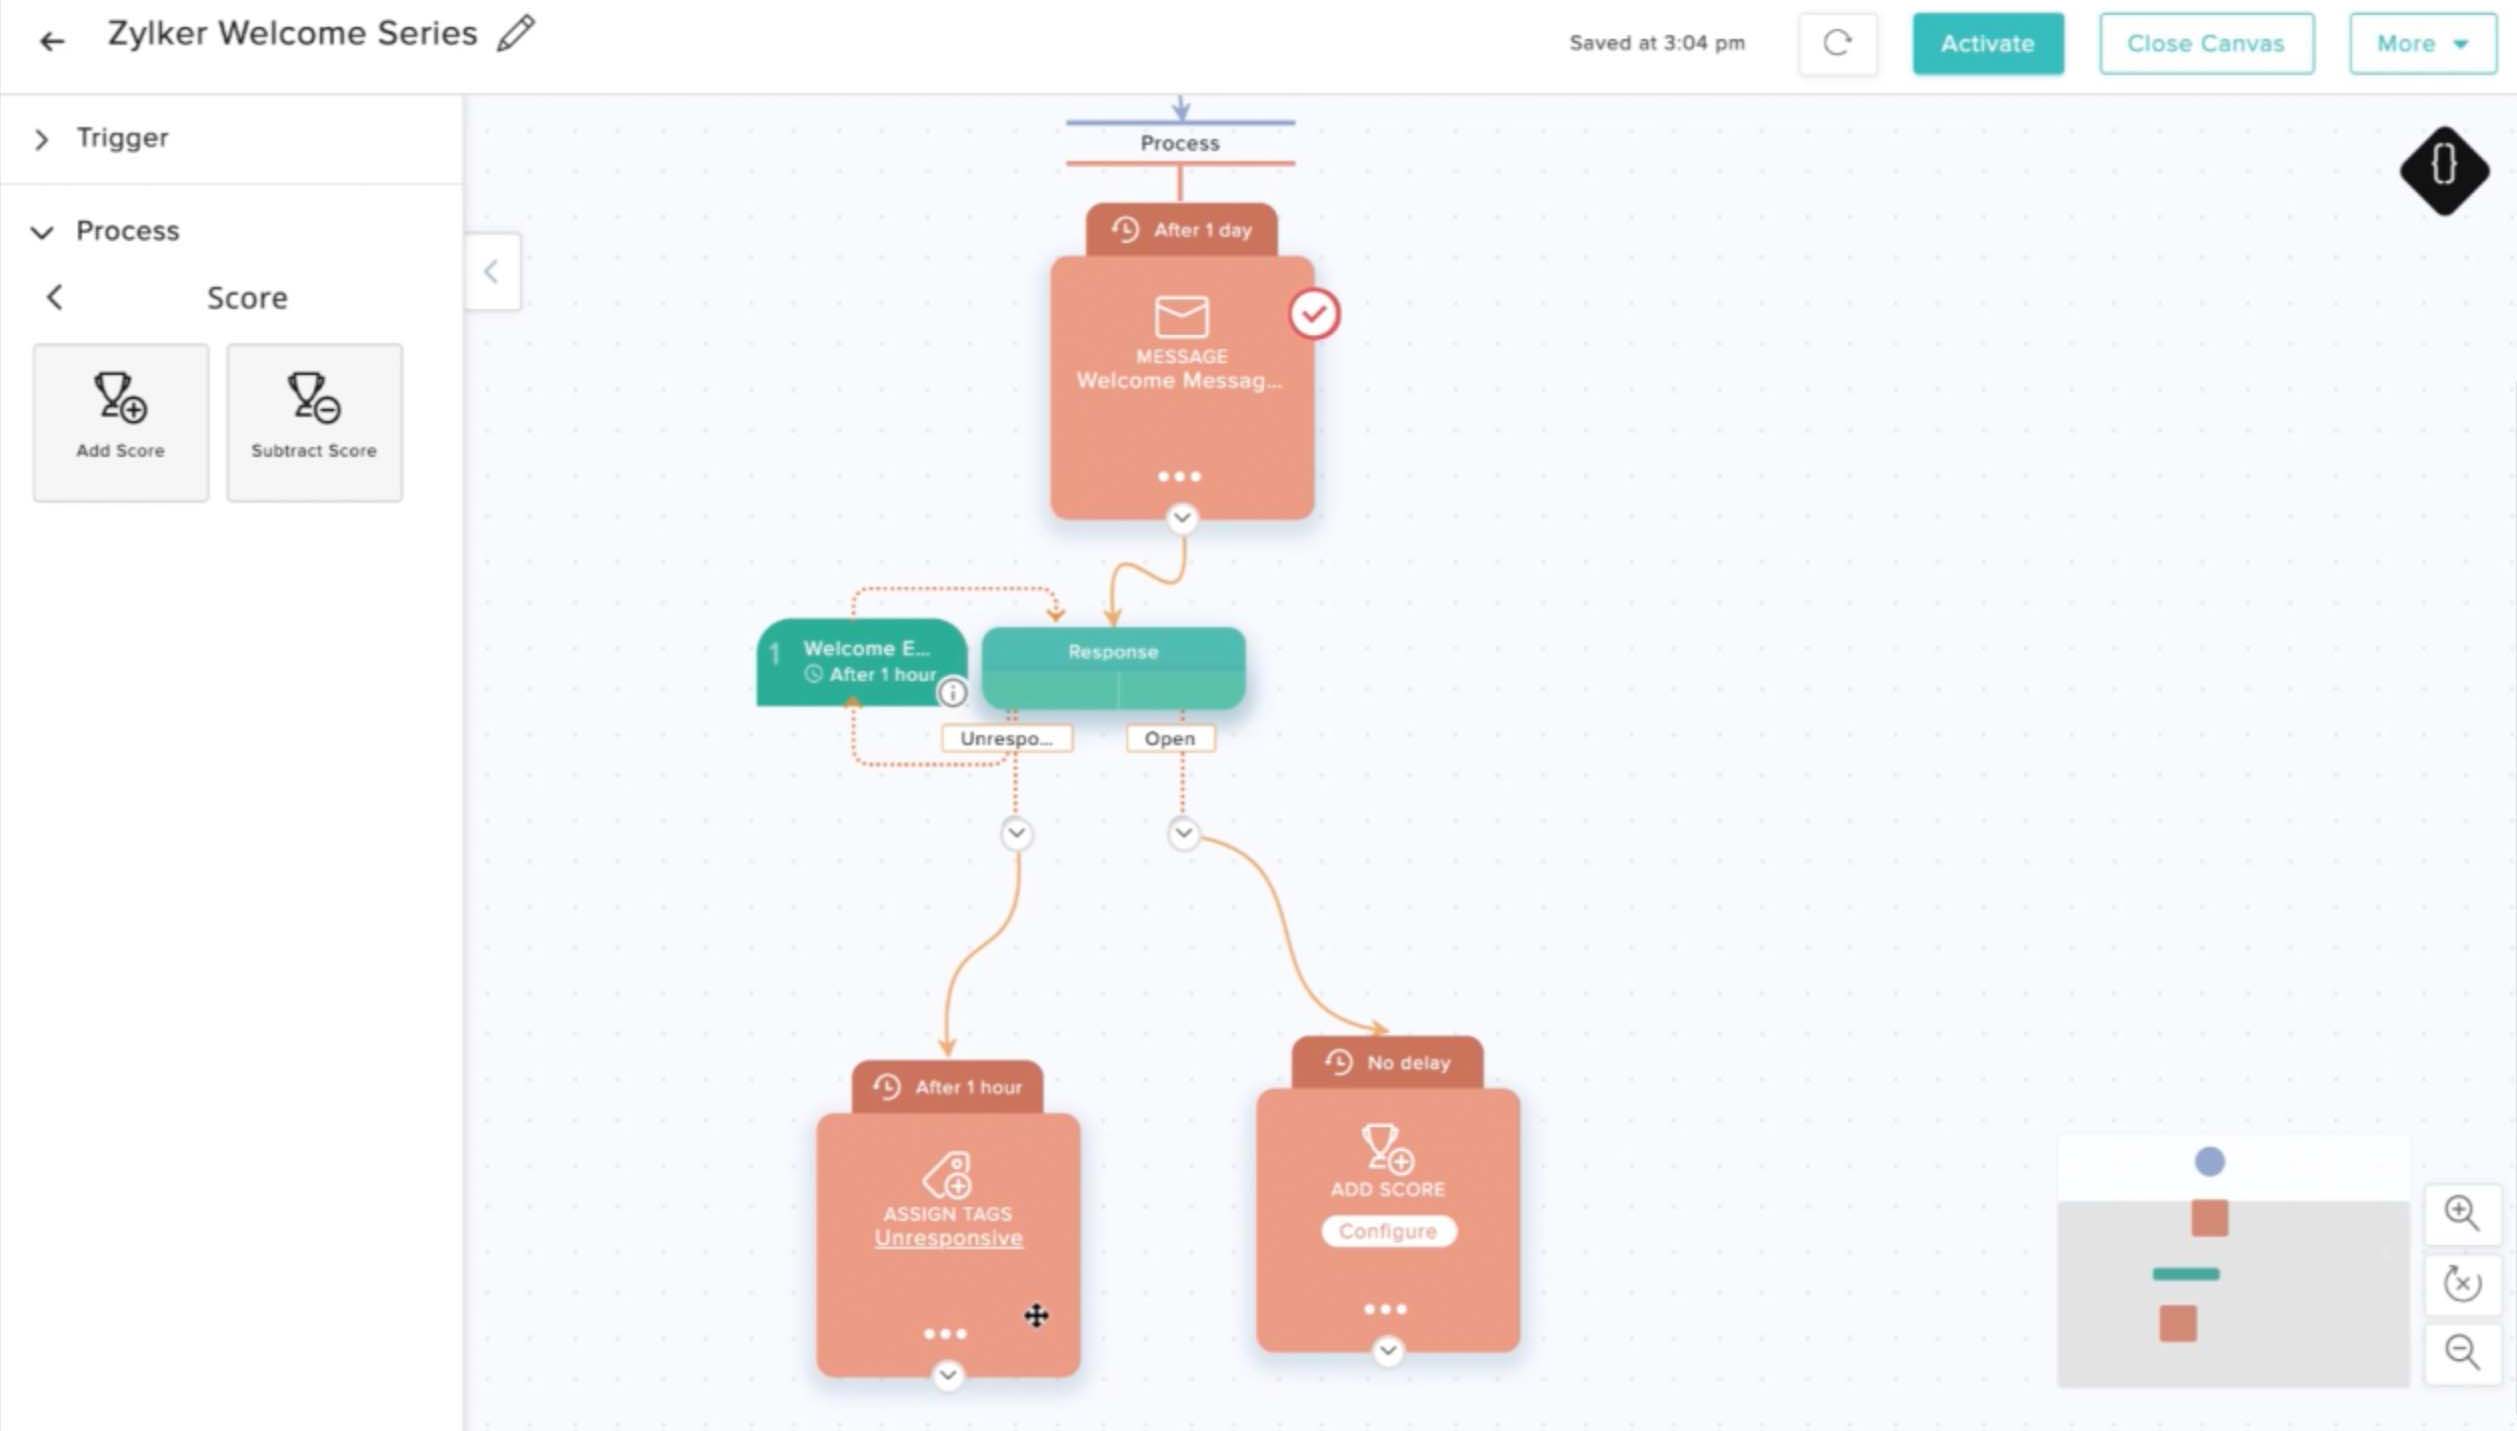Click the pencil edit icon next to title
This screenshot has height=1431, width=2517.
pyautogui.click(x=515, y=31)
